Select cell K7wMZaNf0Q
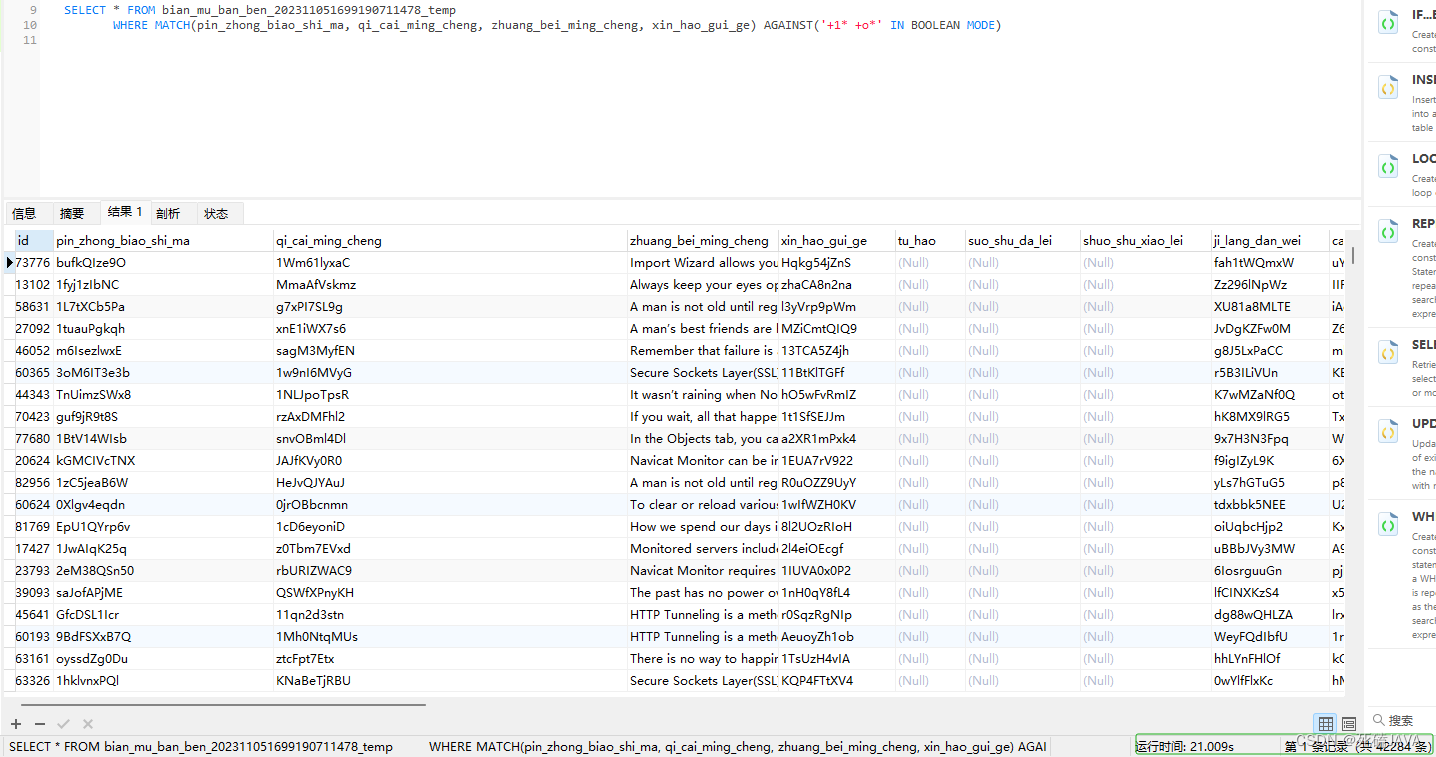This screenshot has width=1436, height=757. click(x=1269, y=394)
